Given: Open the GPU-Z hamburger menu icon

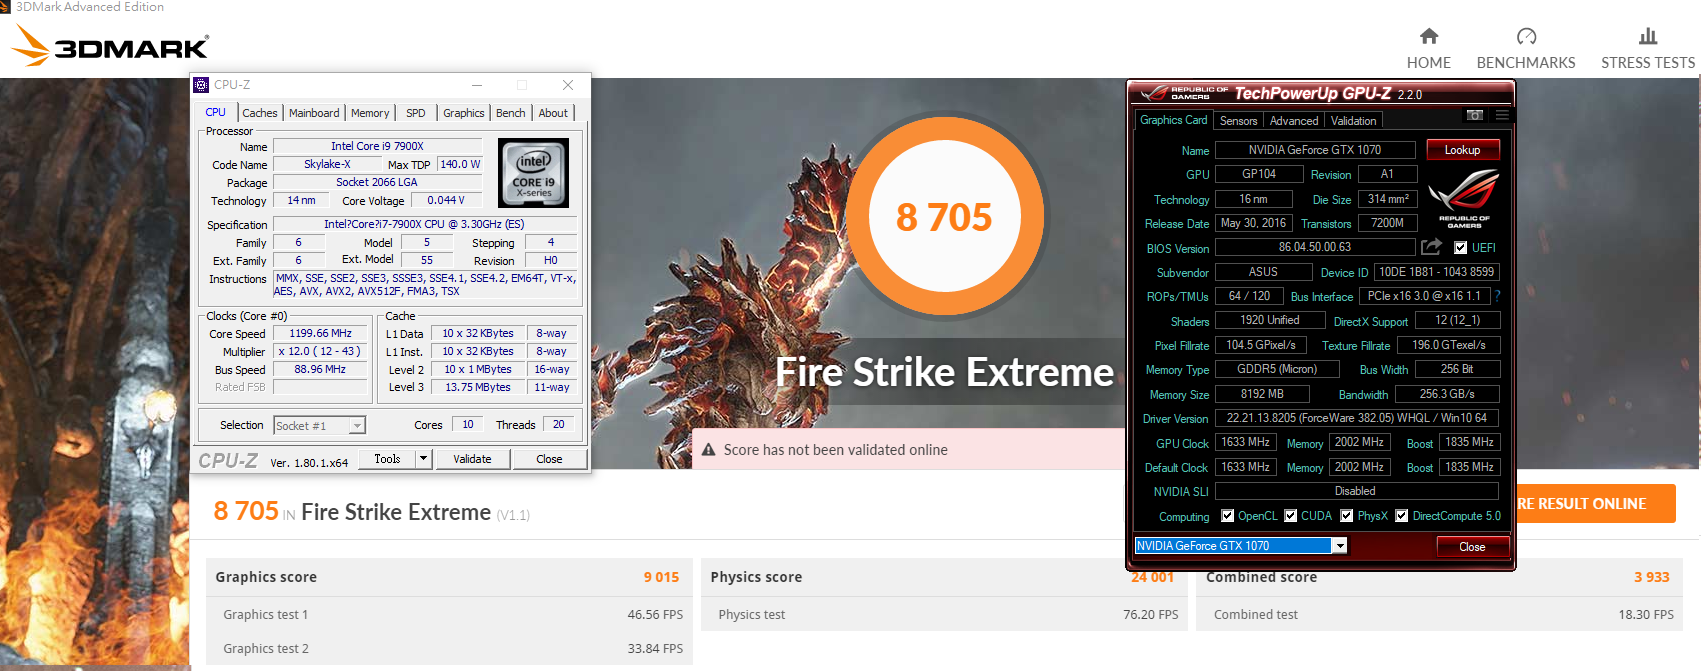Looking at the screenshot, I should [1501, 116].
